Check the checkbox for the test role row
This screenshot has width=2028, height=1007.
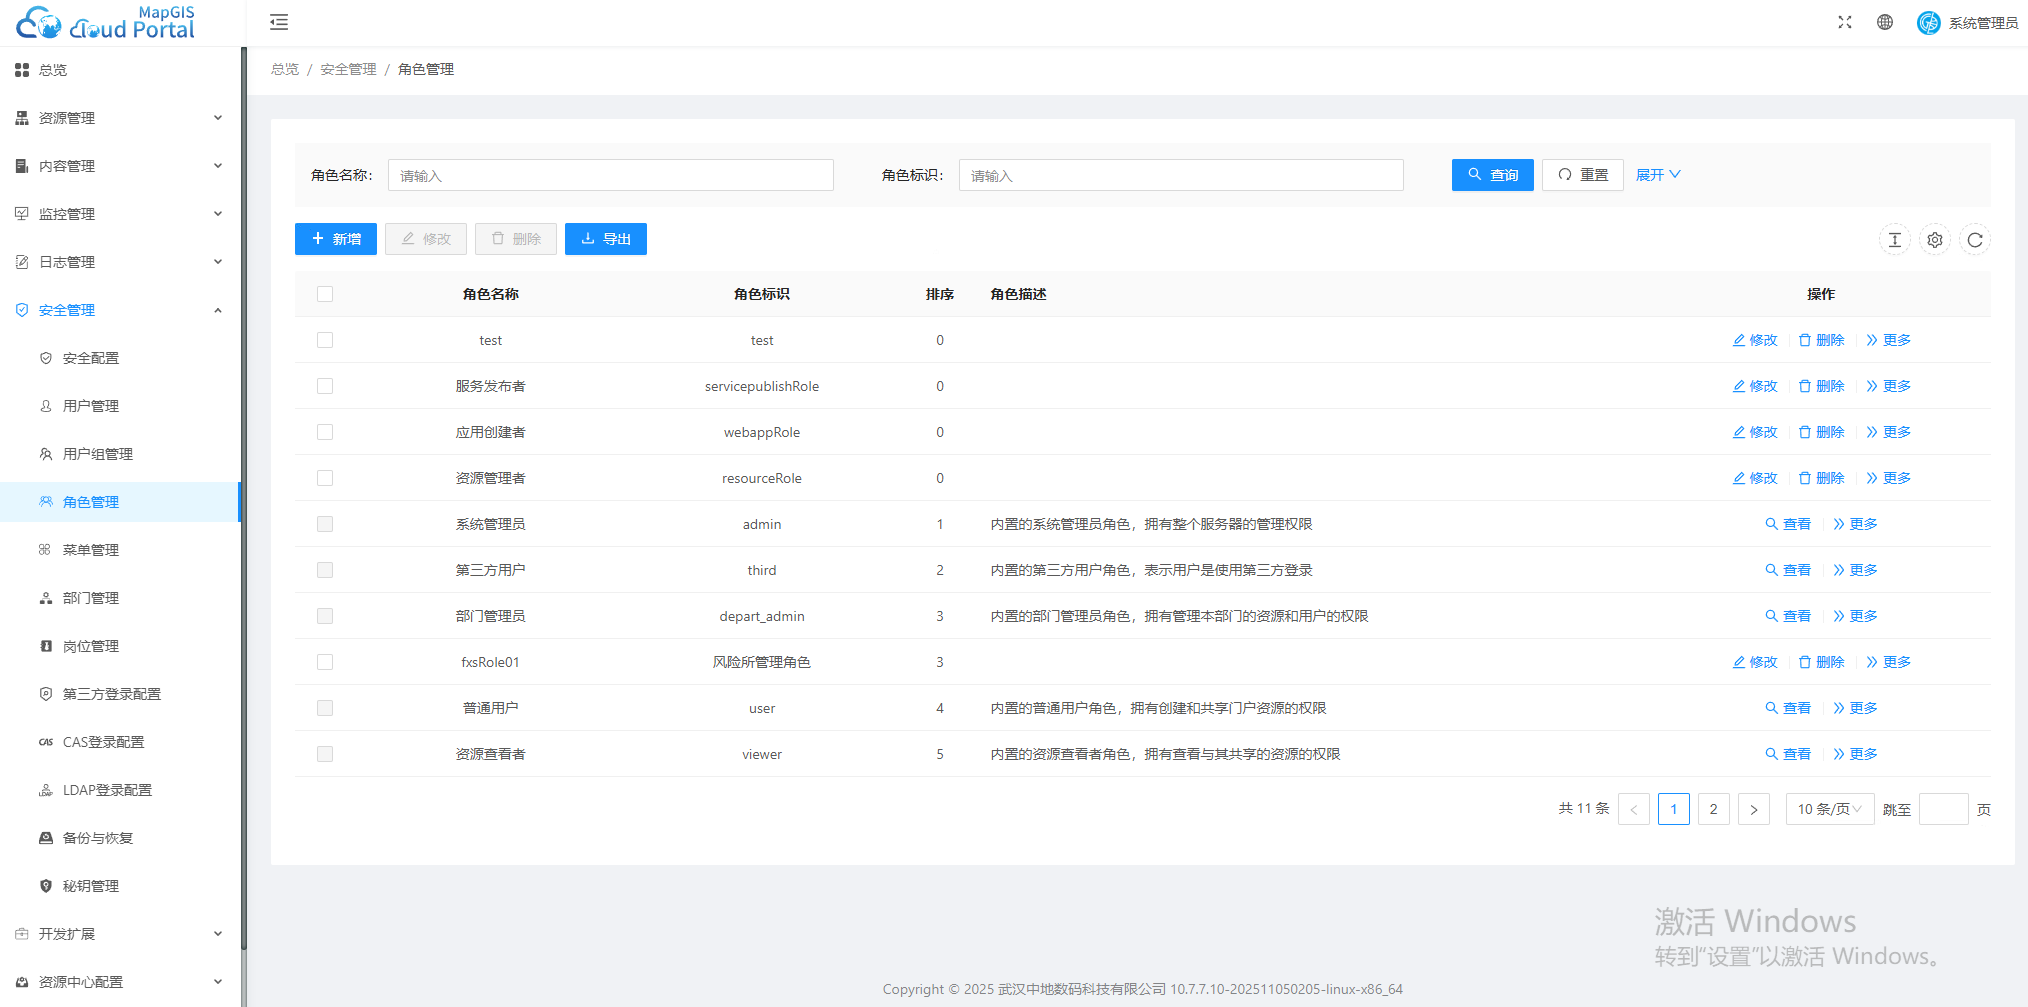pyautogui.click(x=324, y=340)
